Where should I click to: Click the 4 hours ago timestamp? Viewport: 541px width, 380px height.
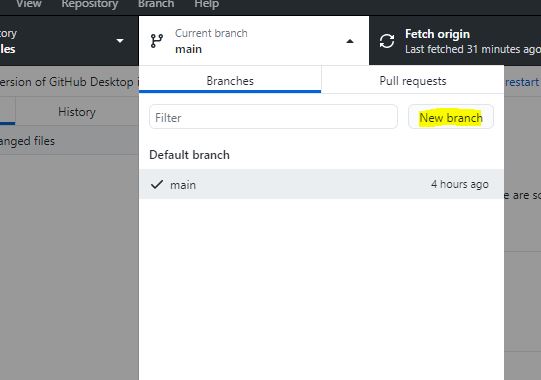tap(460, 184)
